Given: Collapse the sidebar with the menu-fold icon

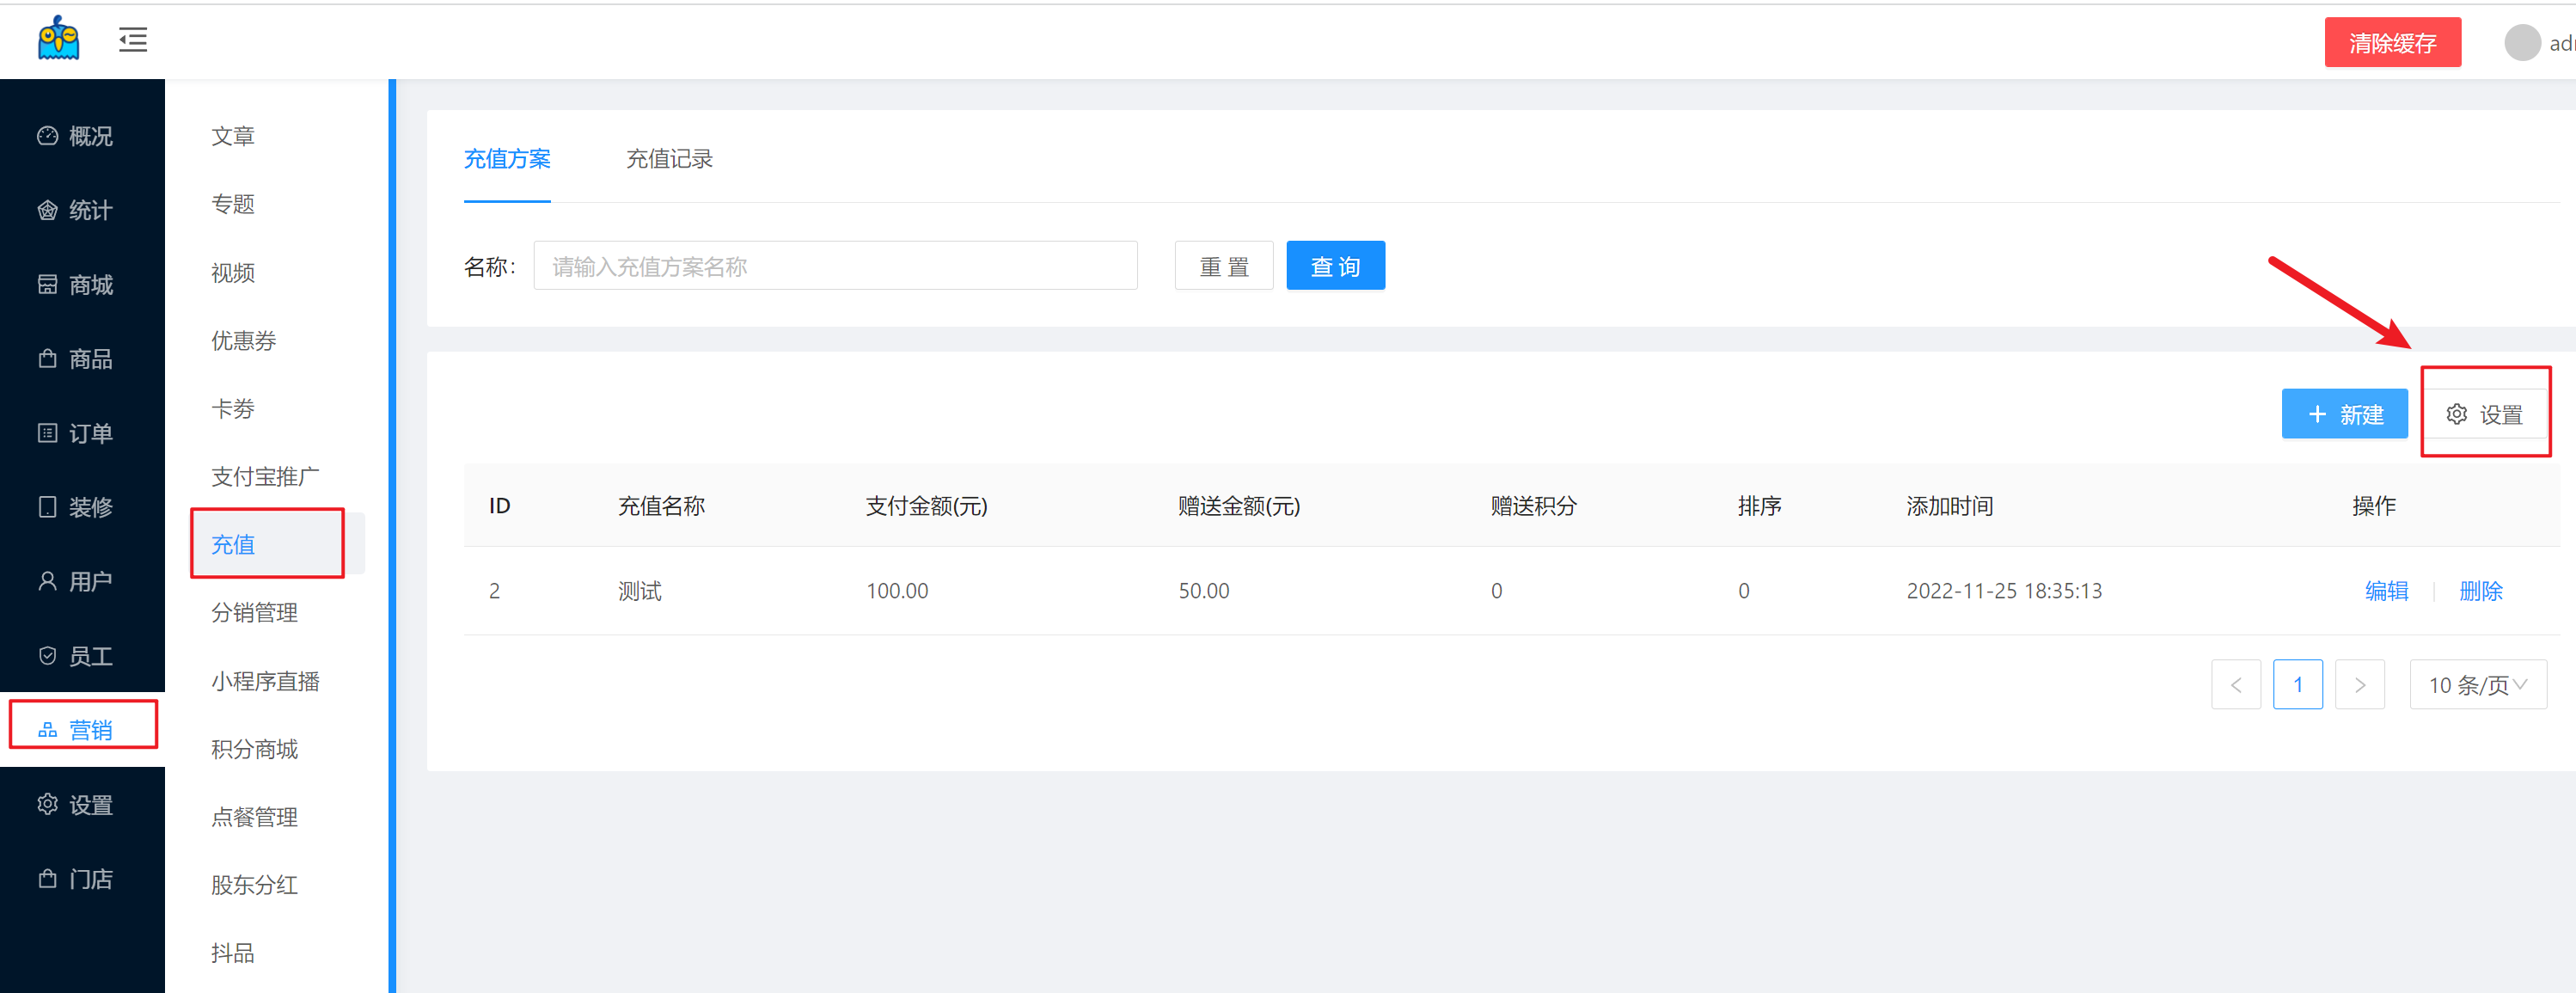Looking at the screenshot, I should [x=133, y=40].
